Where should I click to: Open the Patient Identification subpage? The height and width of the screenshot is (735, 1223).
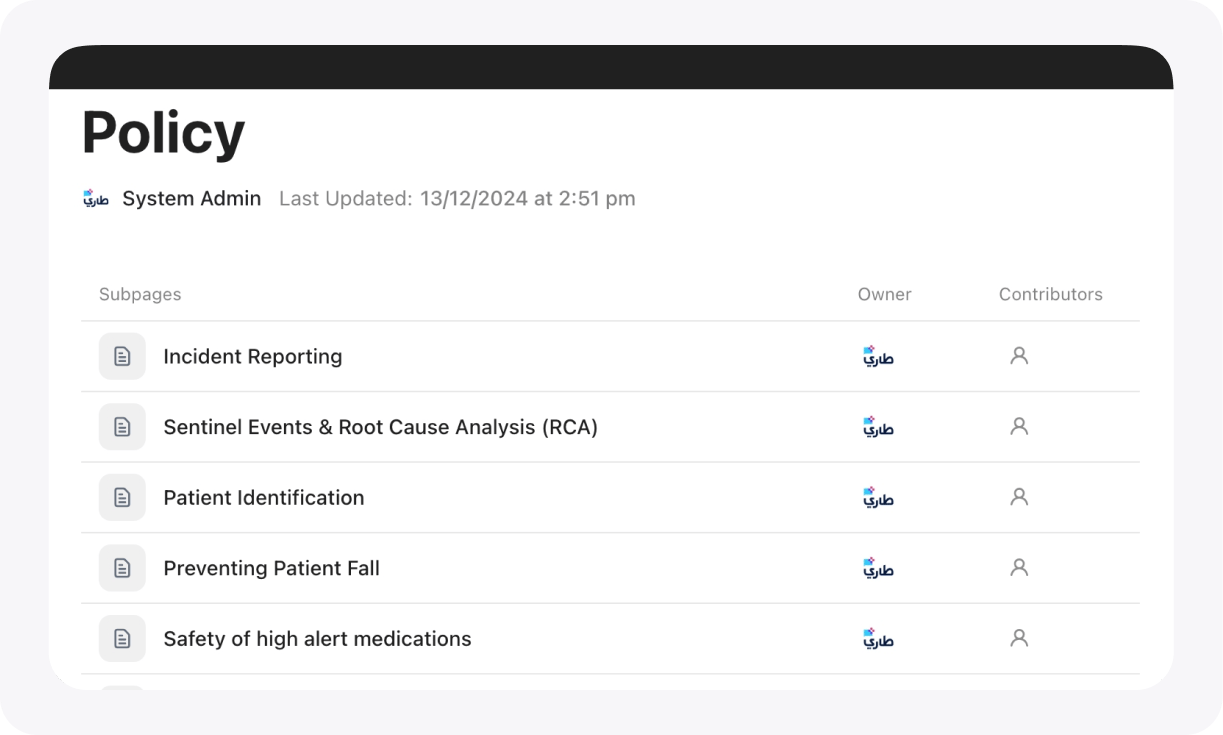(264, 498)
